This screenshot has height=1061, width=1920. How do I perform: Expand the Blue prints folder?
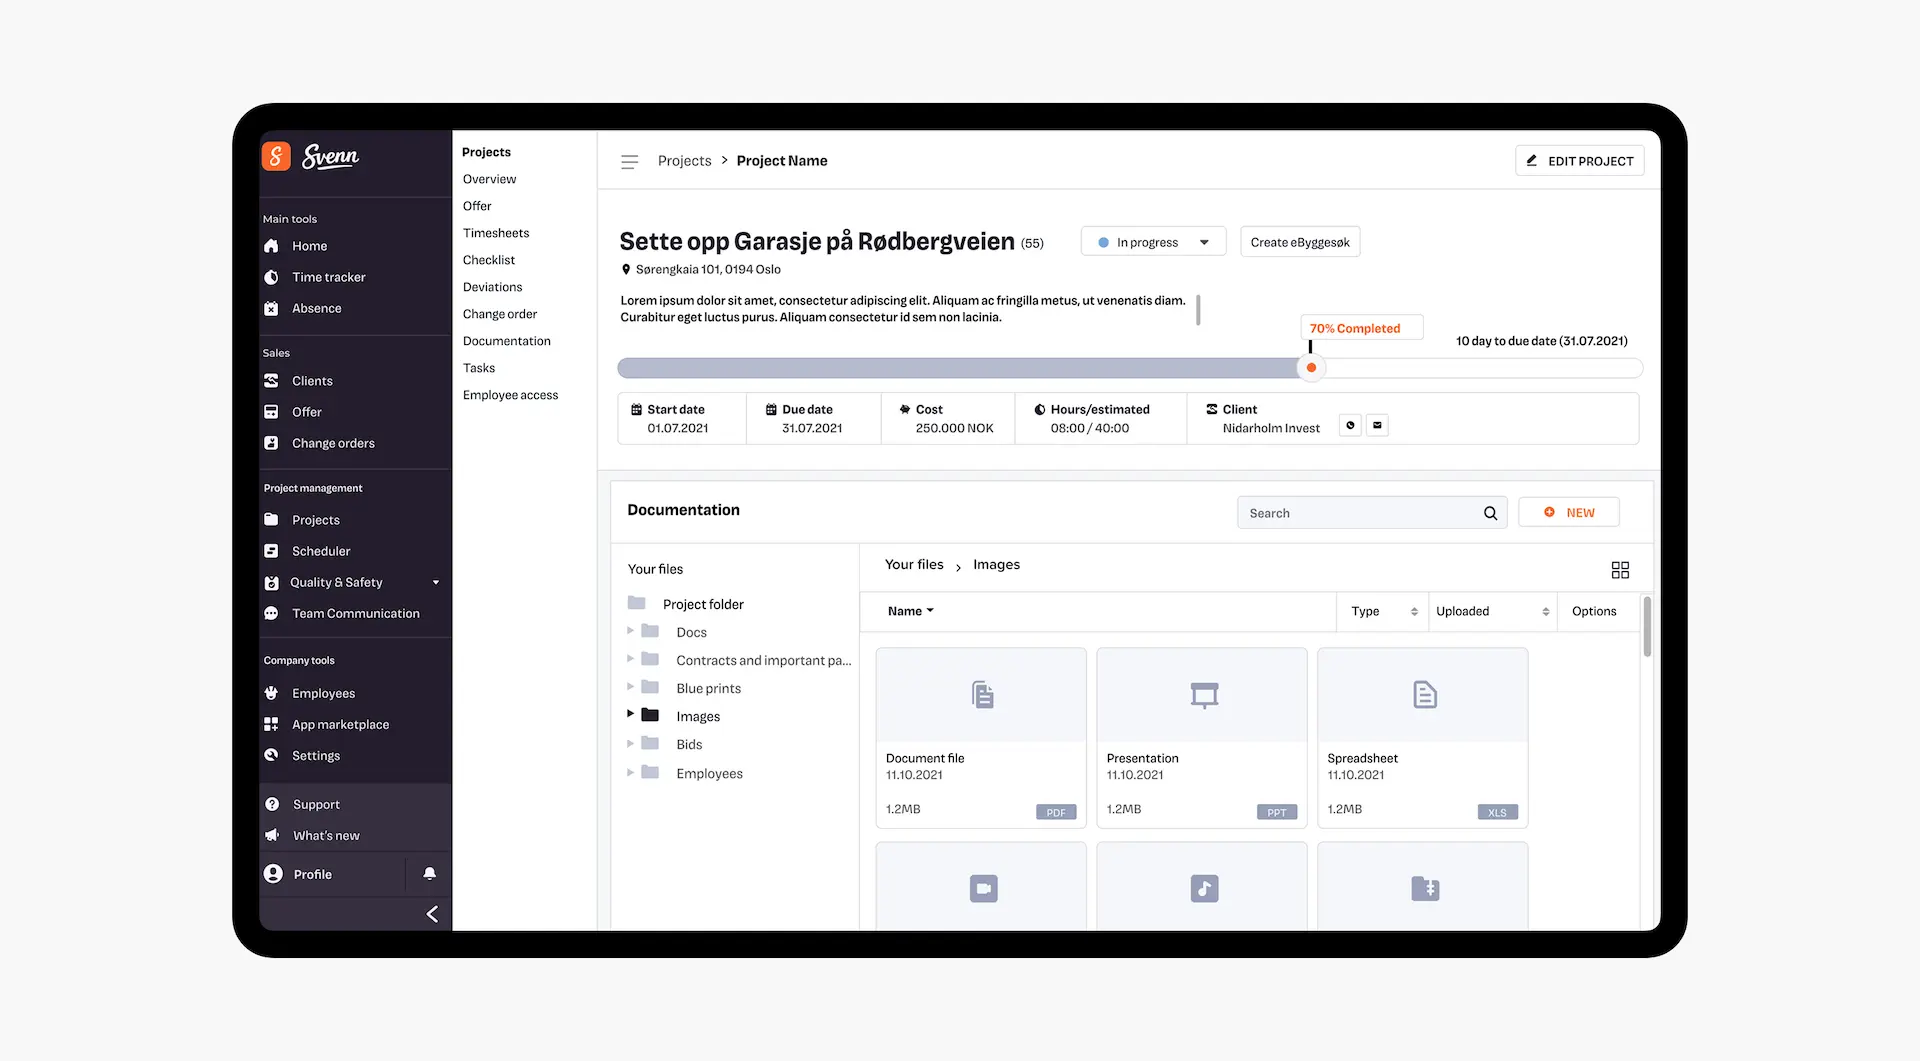[630, 687]
